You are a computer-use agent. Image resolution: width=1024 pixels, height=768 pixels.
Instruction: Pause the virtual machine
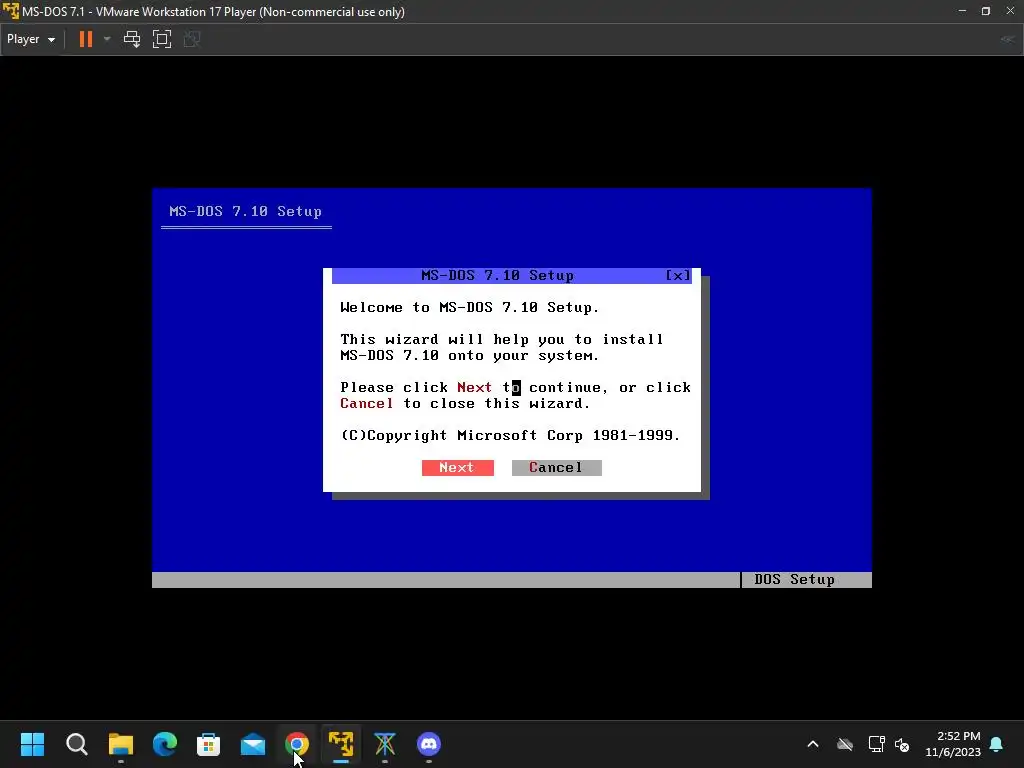pos(86,39)
